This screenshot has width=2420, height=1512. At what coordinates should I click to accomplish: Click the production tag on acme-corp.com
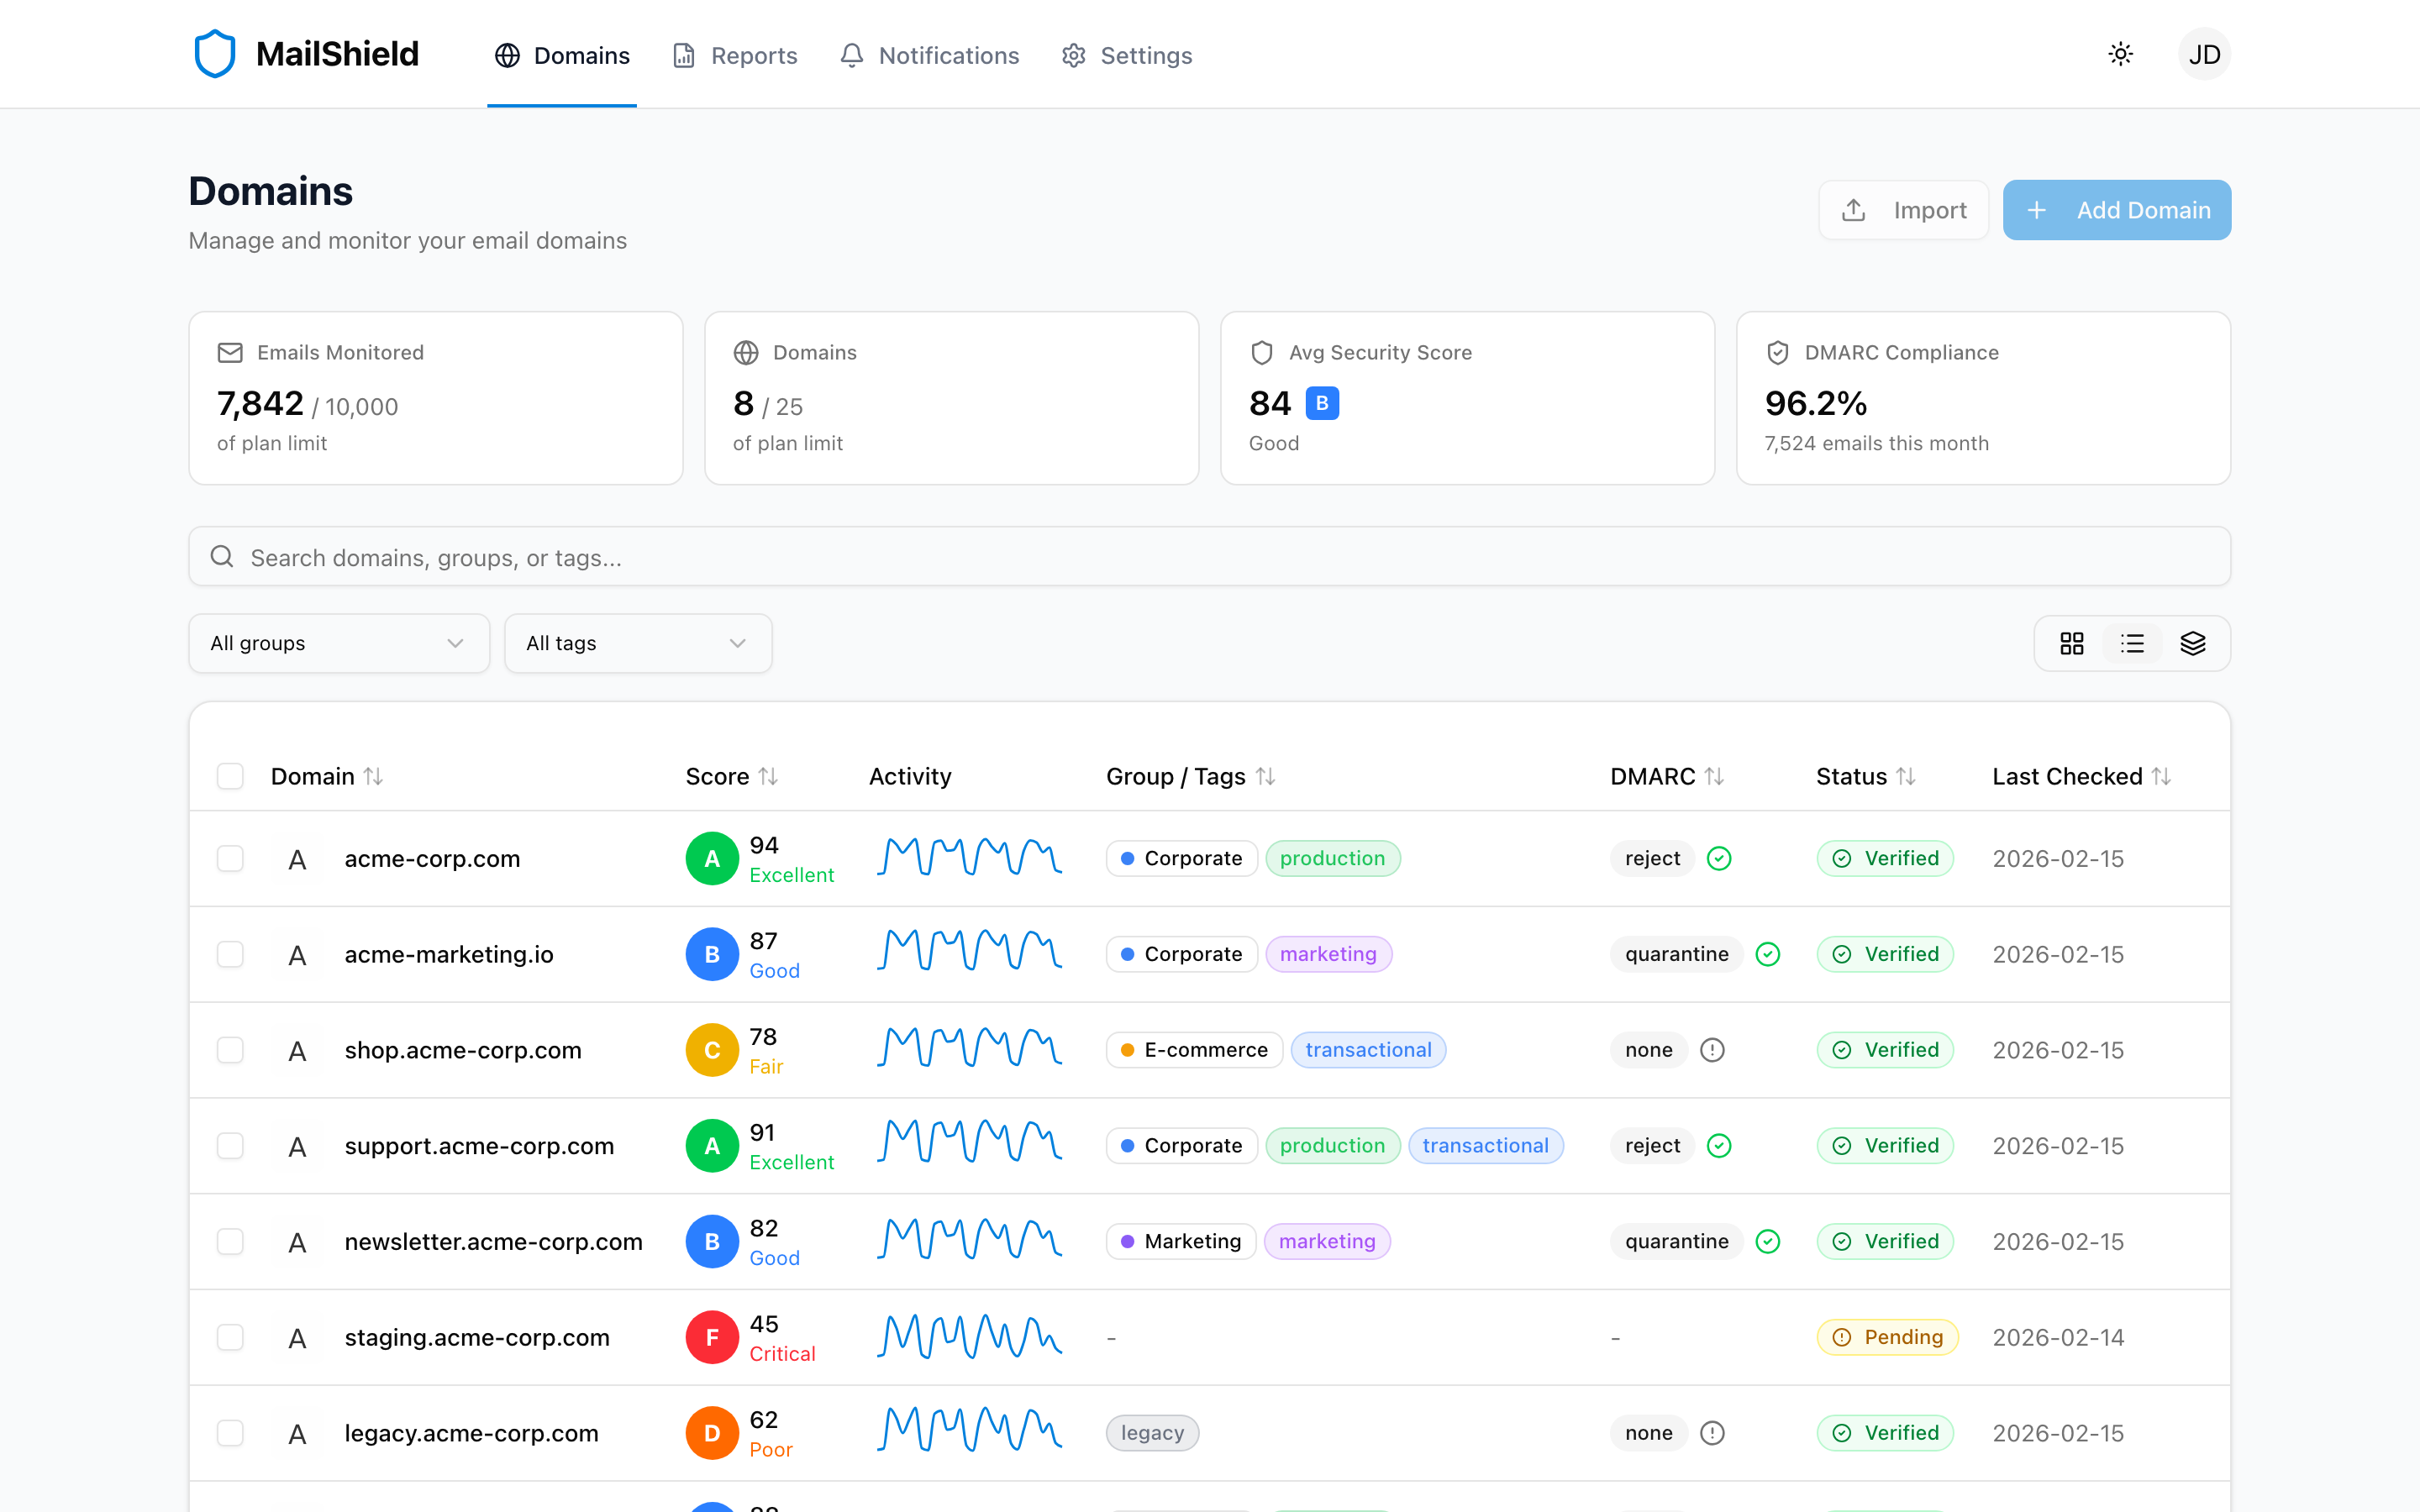pyautogui.click(x=1332, y=858)
